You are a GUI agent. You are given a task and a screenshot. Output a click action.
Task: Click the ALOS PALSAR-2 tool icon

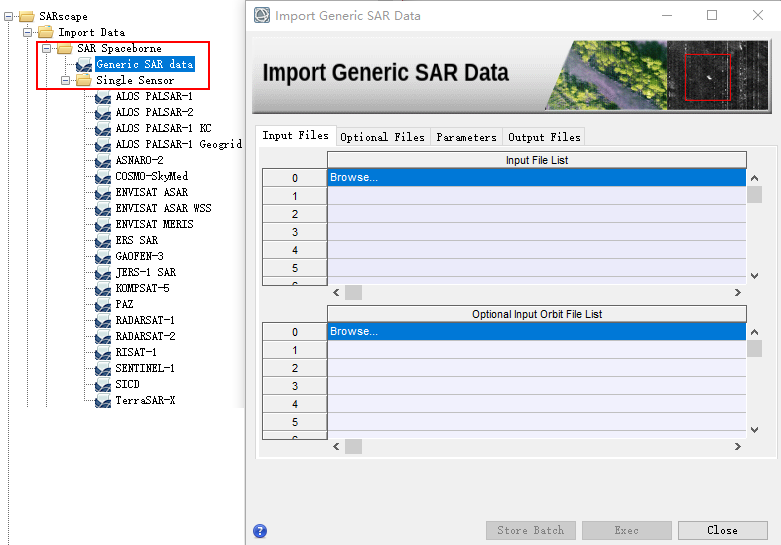point(103,113)
